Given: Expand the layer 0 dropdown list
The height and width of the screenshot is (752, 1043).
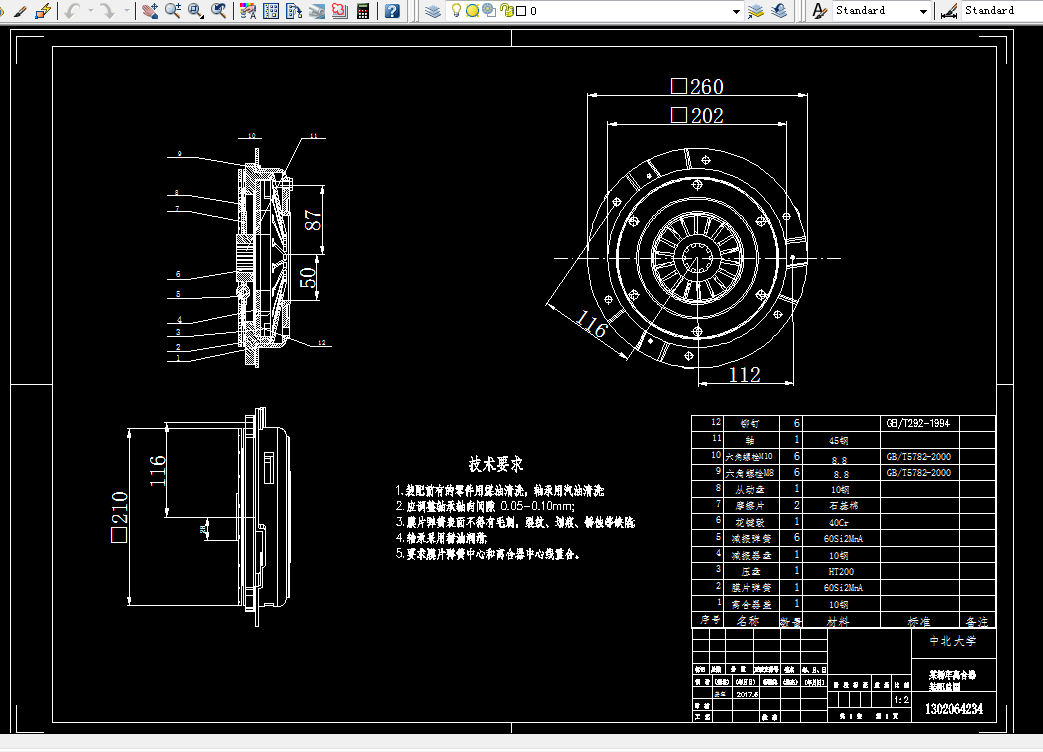Looking at the screenshot, I should point(736,11).
